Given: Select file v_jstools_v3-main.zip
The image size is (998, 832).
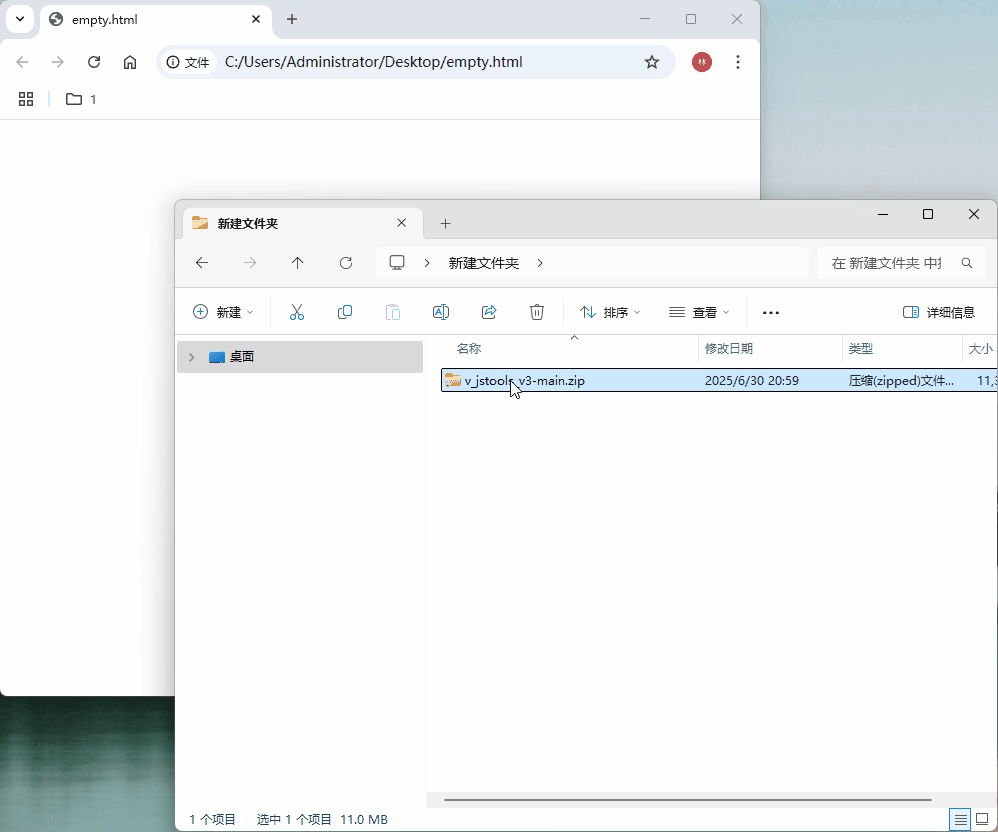Looking at the screenshot, I should click(x=524, y=381).
